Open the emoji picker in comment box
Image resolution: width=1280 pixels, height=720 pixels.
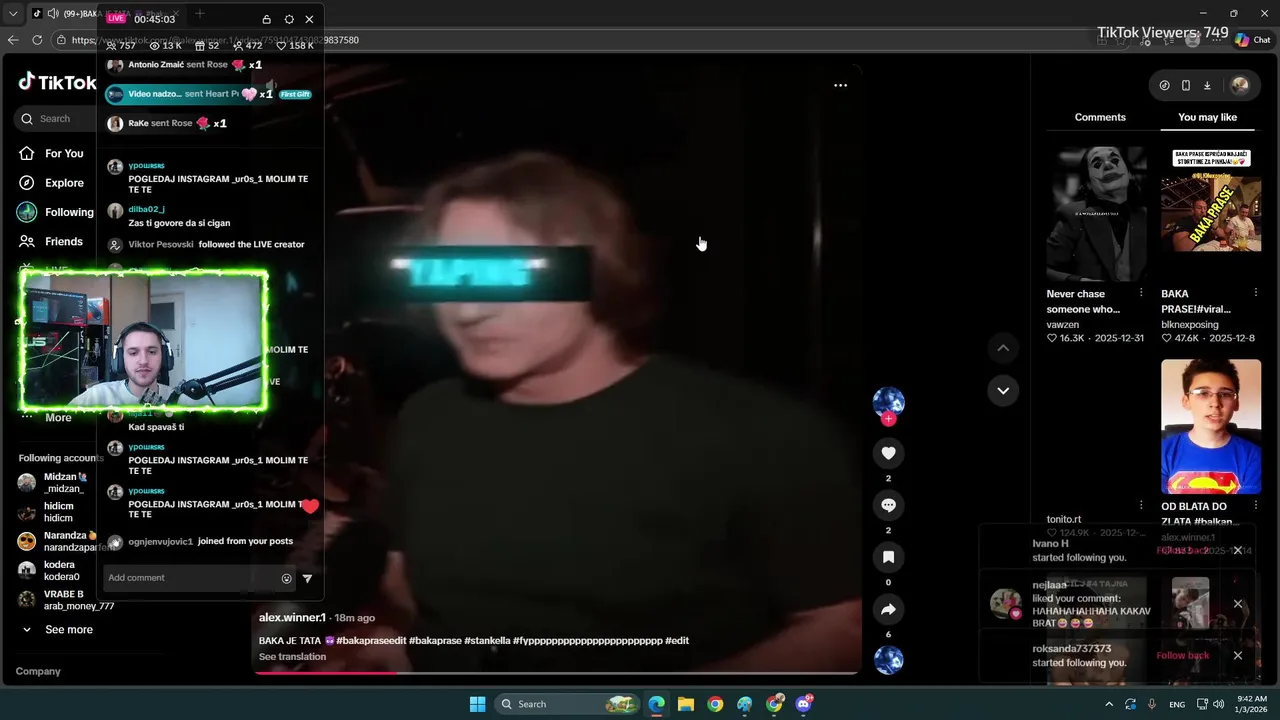pyautogui.click(x=287, y=578)
